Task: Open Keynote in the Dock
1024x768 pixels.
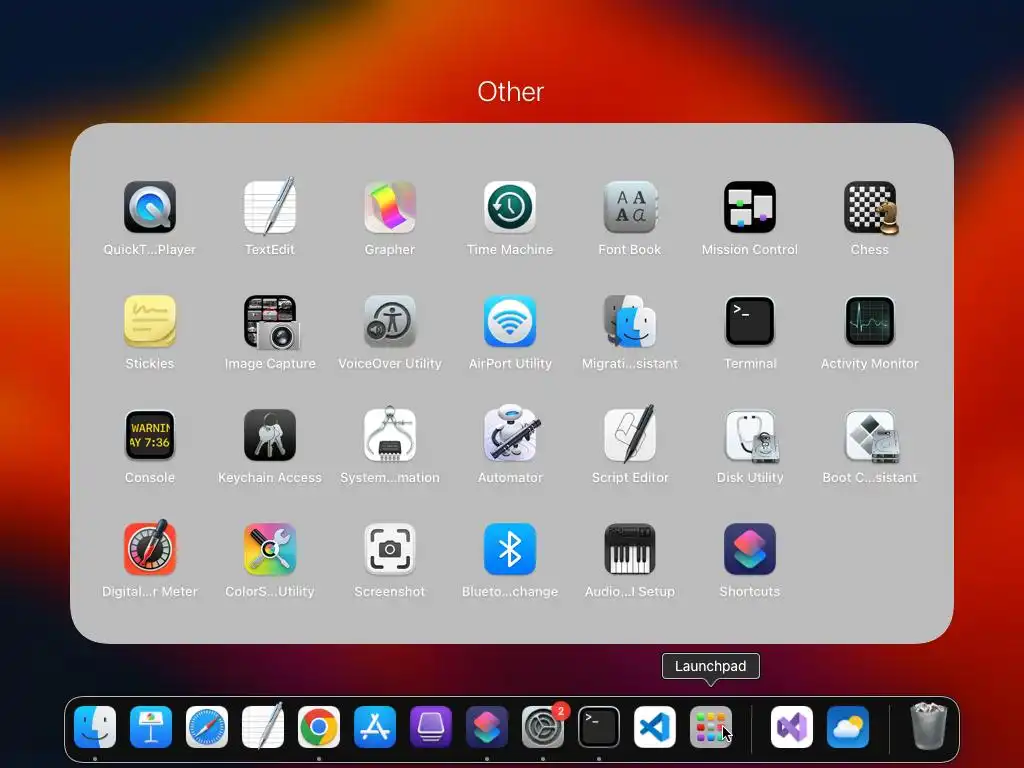Action: coord(151,727)
